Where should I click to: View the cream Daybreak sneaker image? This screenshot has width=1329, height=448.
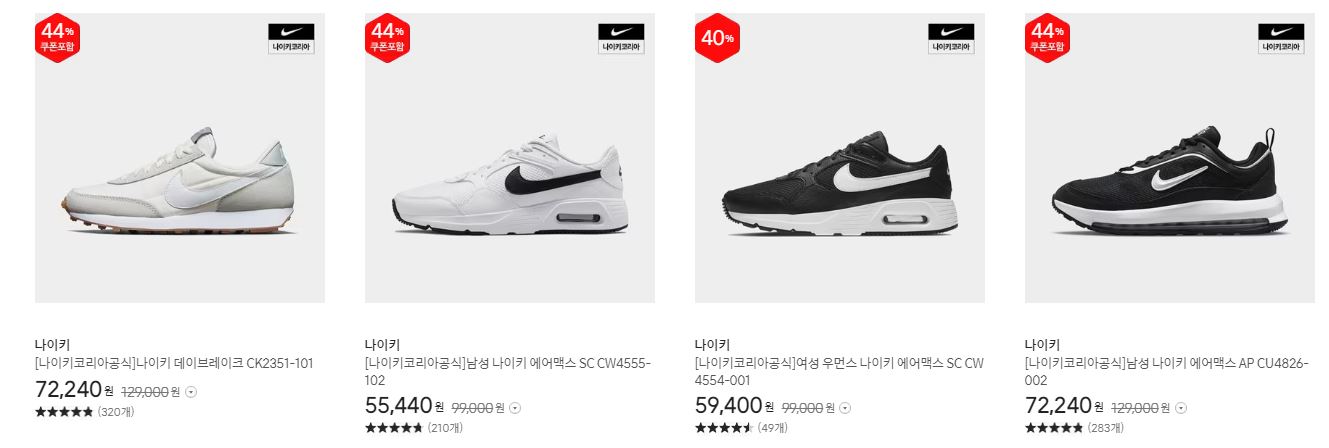click(180, 158)
